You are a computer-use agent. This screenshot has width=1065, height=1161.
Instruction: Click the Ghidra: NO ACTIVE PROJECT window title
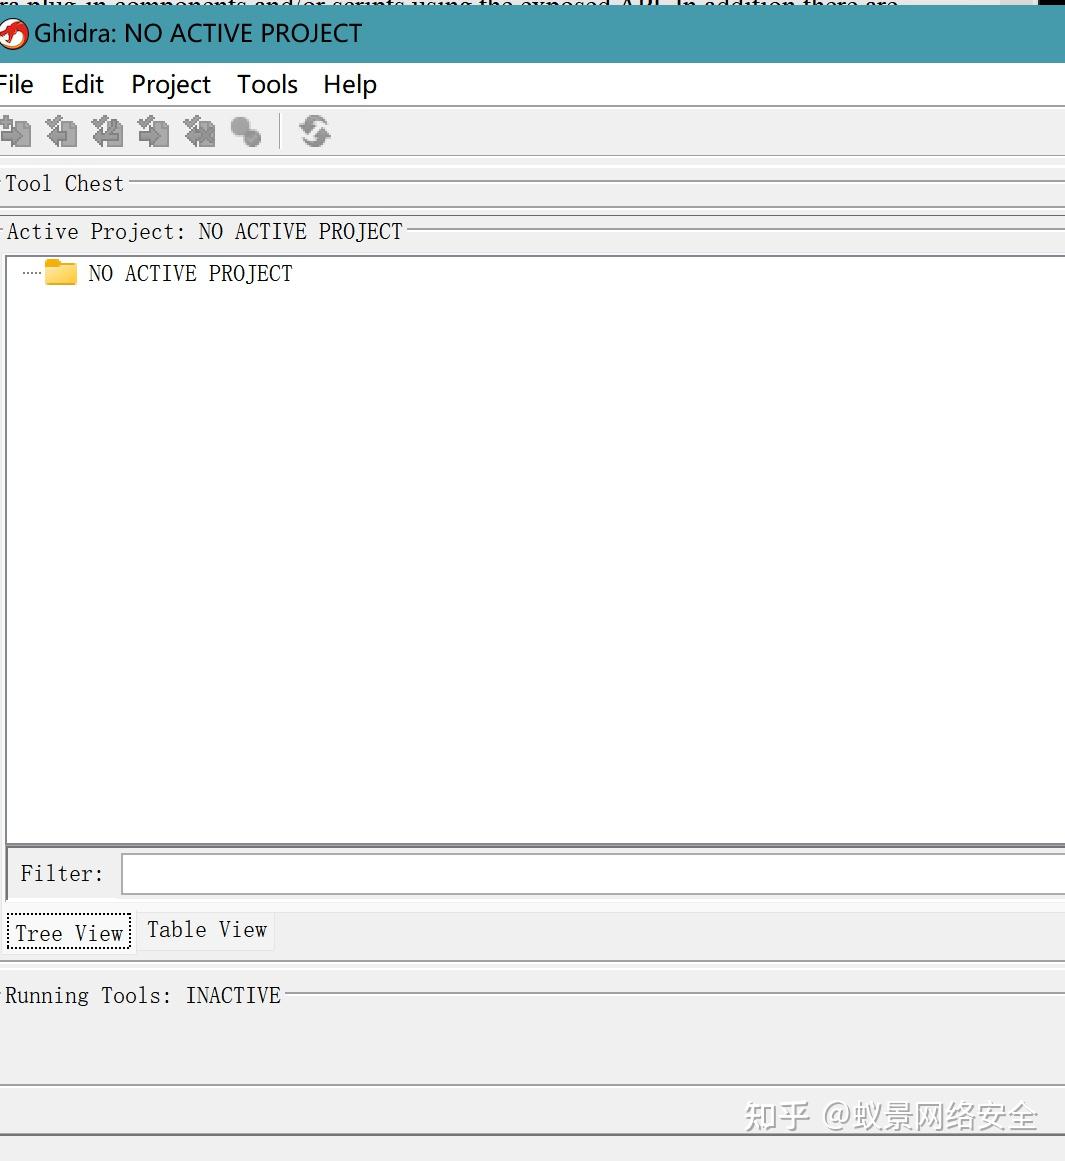coord(198,33)
